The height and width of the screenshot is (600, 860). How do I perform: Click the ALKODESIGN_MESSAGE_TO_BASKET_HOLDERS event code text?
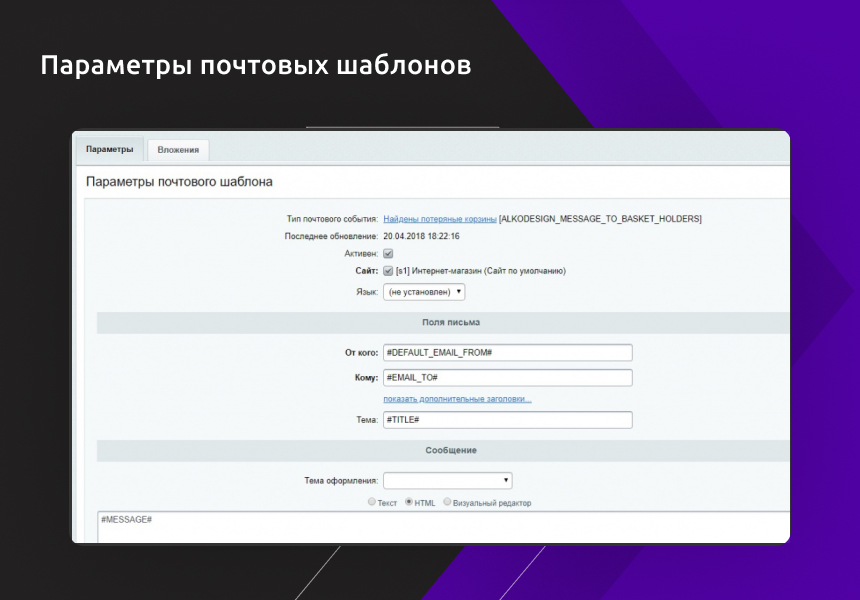pyautogui.click(x=600, y=218)
